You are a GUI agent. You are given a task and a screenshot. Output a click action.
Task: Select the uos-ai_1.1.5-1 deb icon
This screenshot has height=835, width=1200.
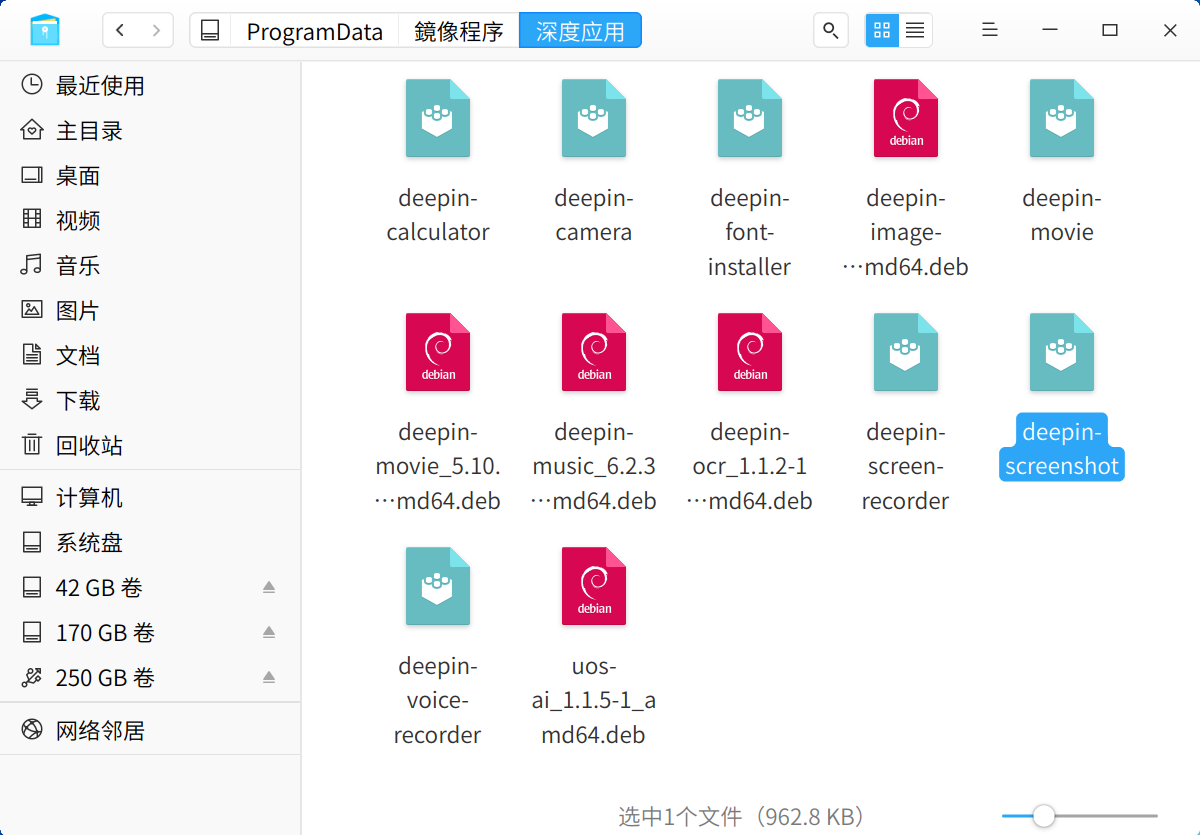[594, 586]
